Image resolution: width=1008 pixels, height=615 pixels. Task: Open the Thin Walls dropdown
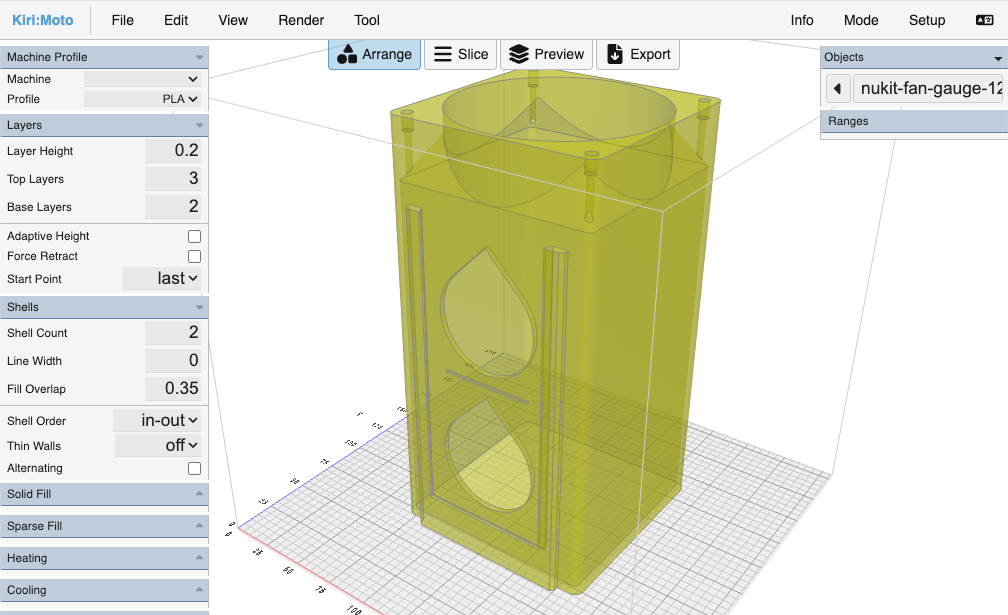[158, 445]
